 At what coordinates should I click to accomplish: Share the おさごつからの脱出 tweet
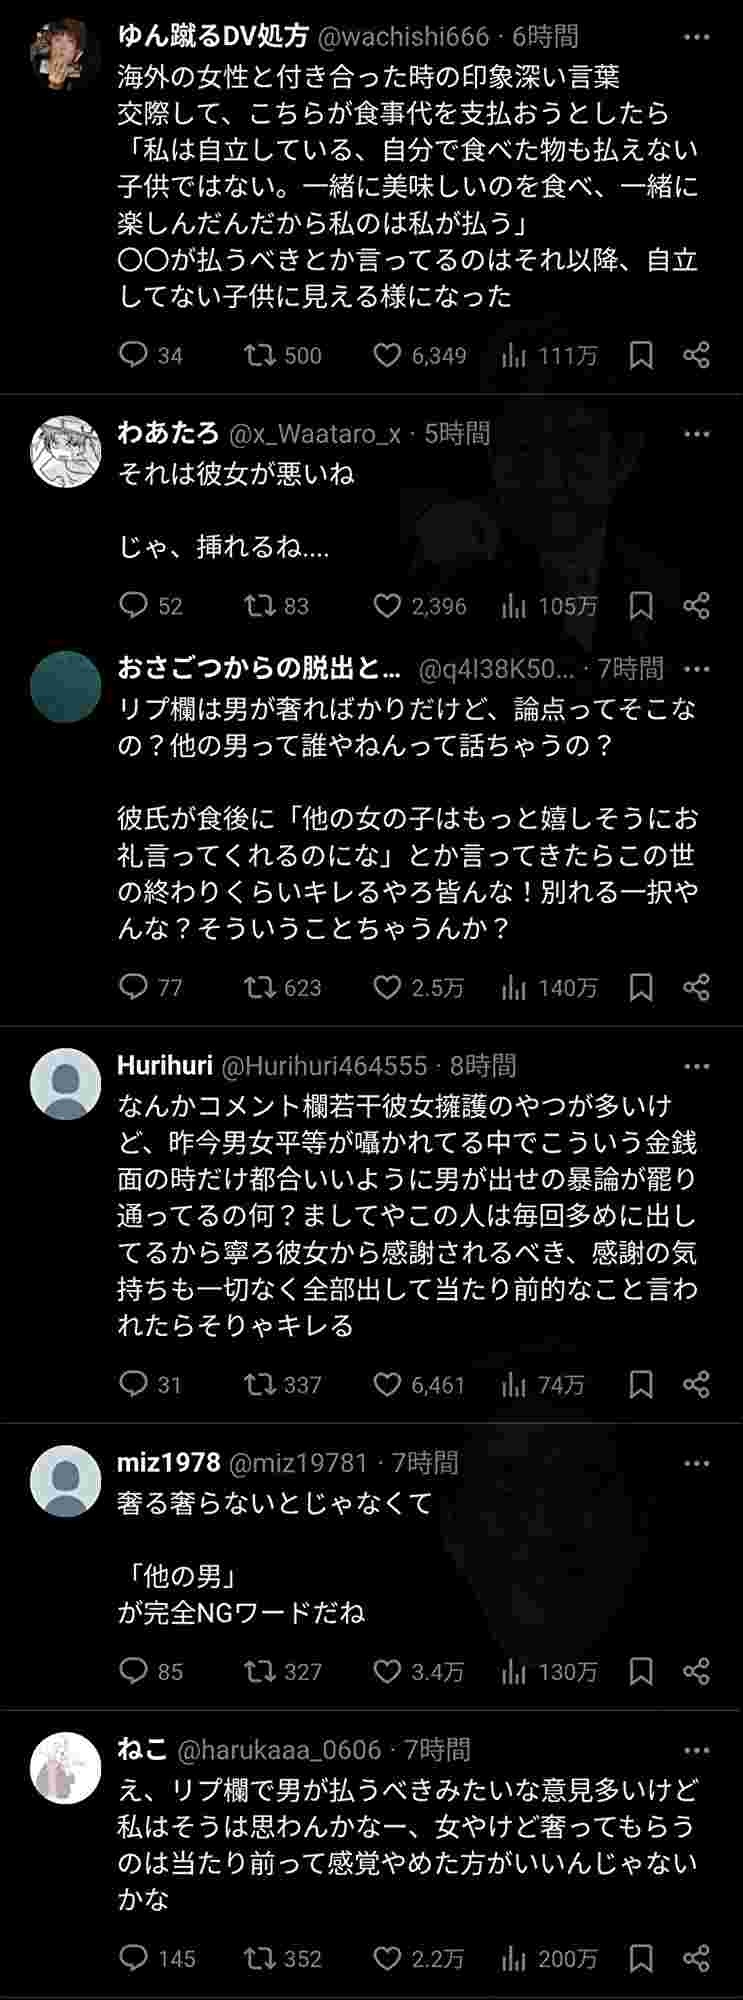click(x=697, y=987)
